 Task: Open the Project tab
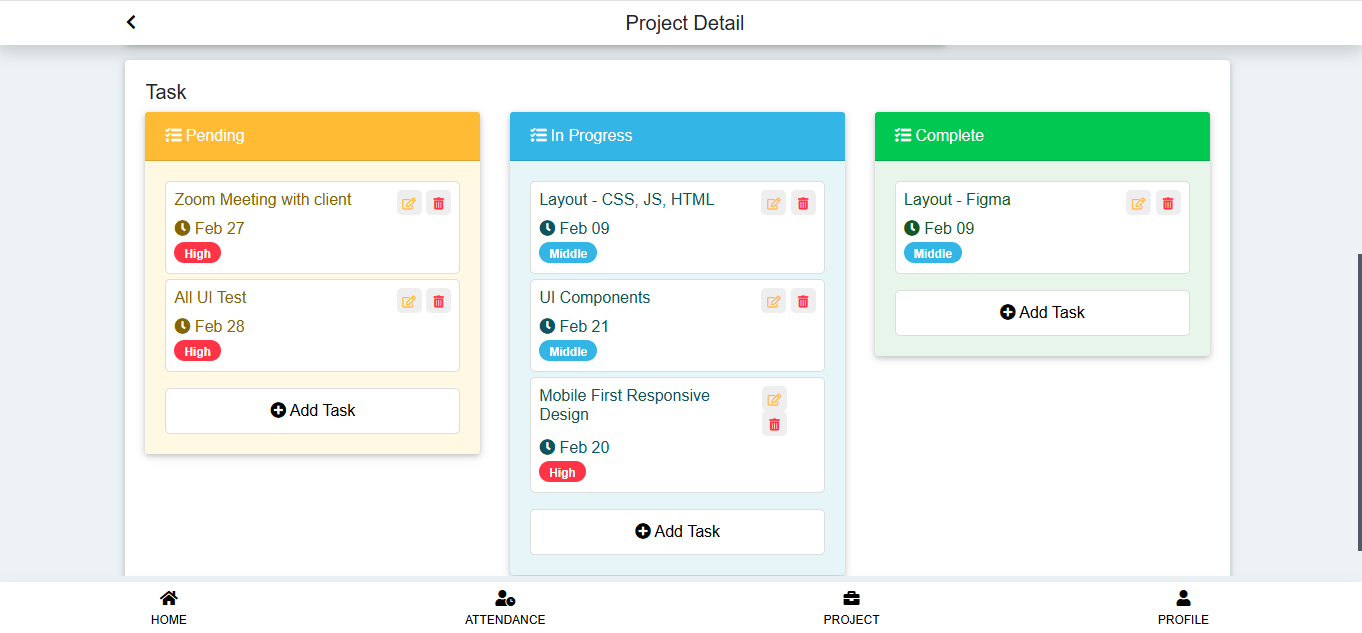(851, 607)
